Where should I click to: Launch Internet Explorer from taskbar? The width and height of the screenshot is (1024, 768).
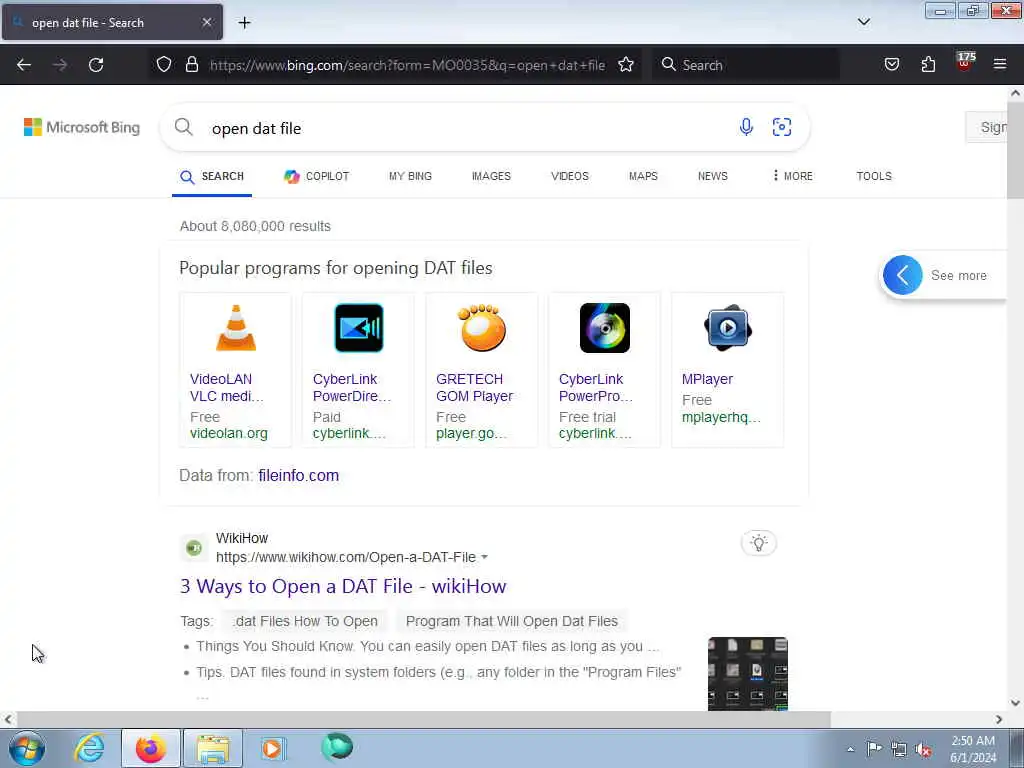(x=89, y=748)
